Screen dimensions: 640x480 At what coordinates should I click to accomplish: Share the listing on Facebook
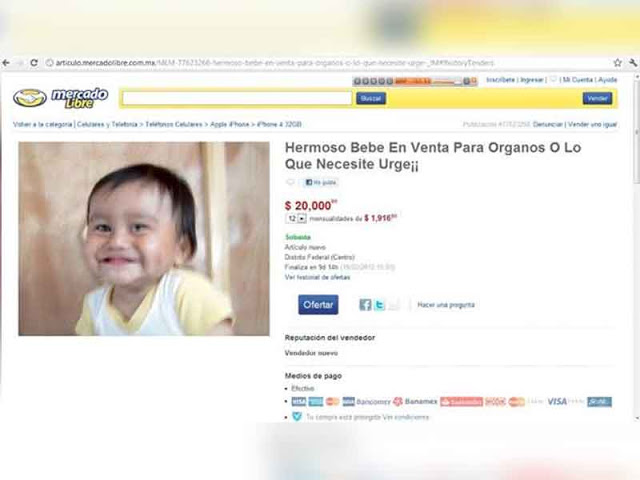coord(365,304)
